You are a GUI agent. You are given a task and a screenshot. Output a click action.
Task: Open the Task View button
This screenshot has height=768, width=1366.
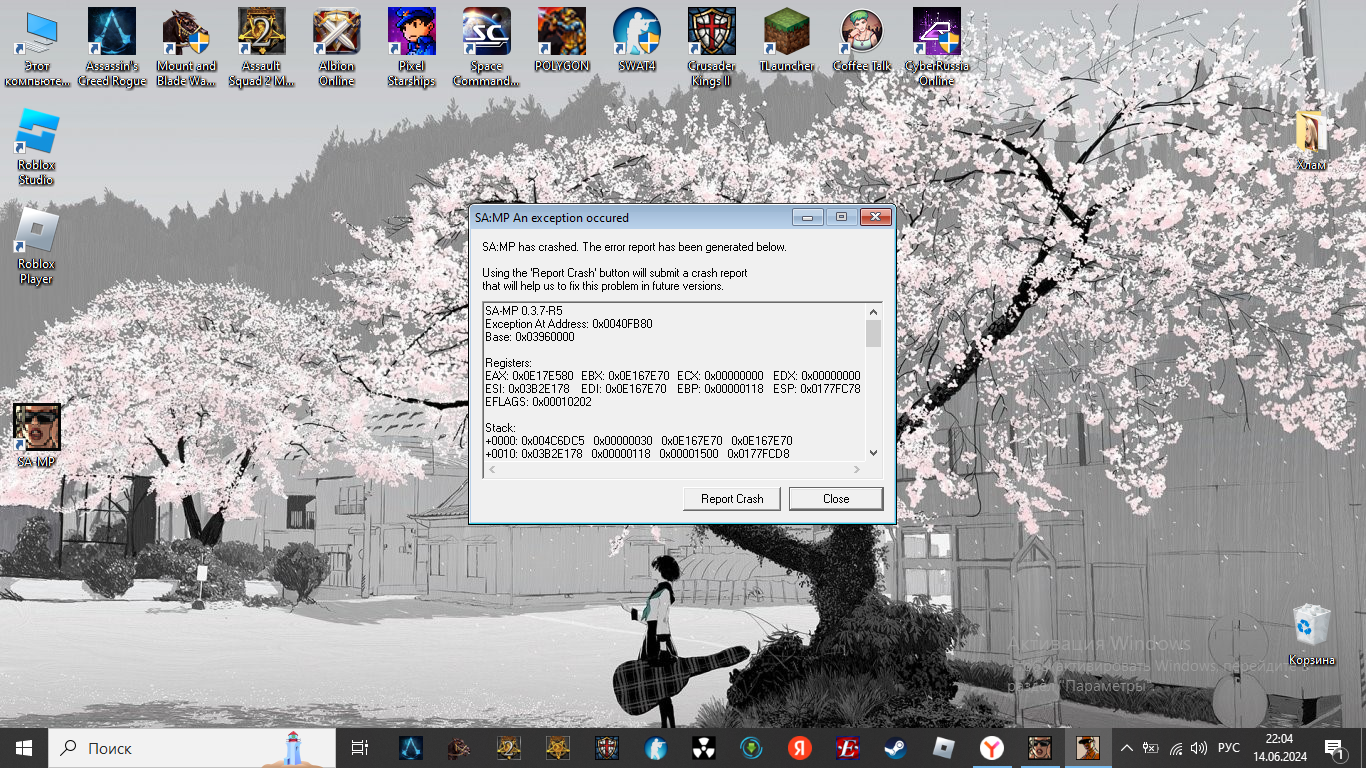(360, 748)
